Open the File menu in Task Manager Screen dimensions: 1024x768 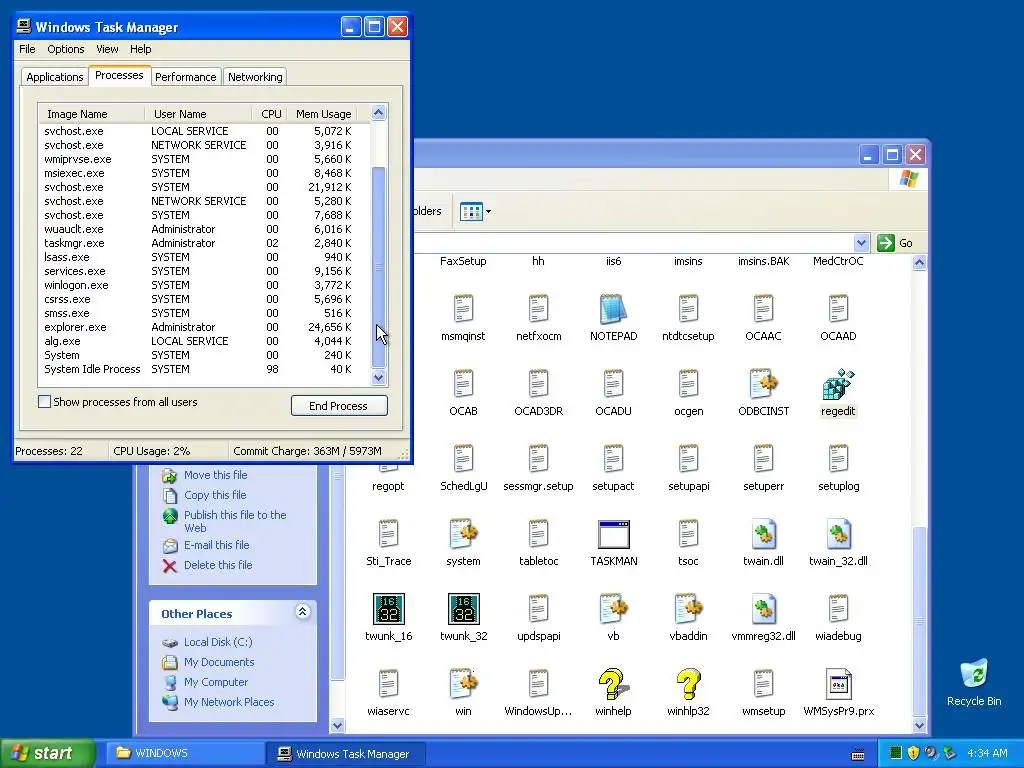tap(27, 49)
